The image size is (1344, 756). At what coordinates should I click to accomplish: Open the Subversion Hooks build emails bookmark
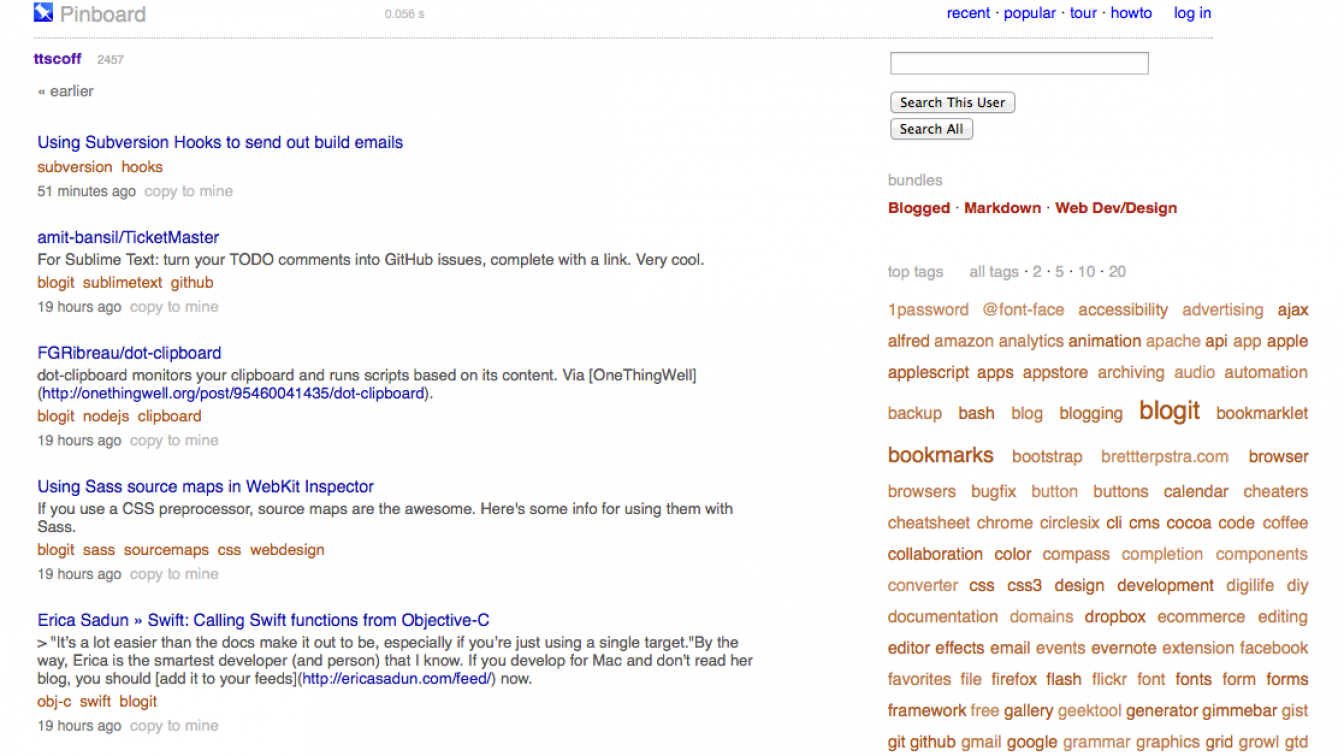tap(220, 142)
